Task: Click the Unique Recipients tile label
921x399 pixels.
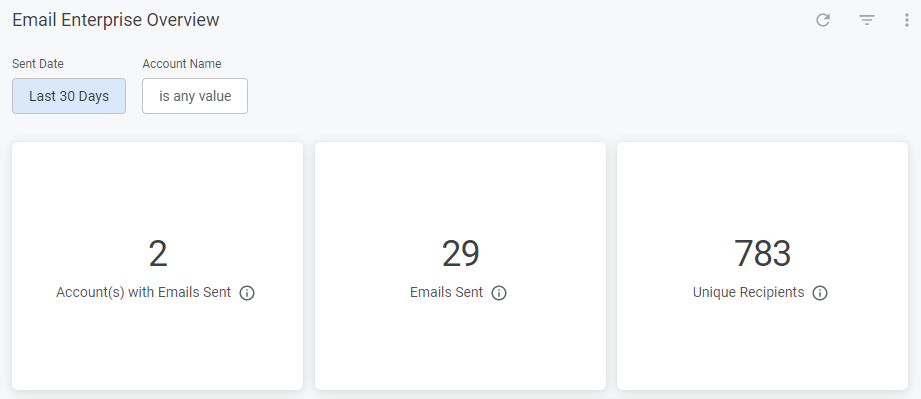Action: point(748,292)
